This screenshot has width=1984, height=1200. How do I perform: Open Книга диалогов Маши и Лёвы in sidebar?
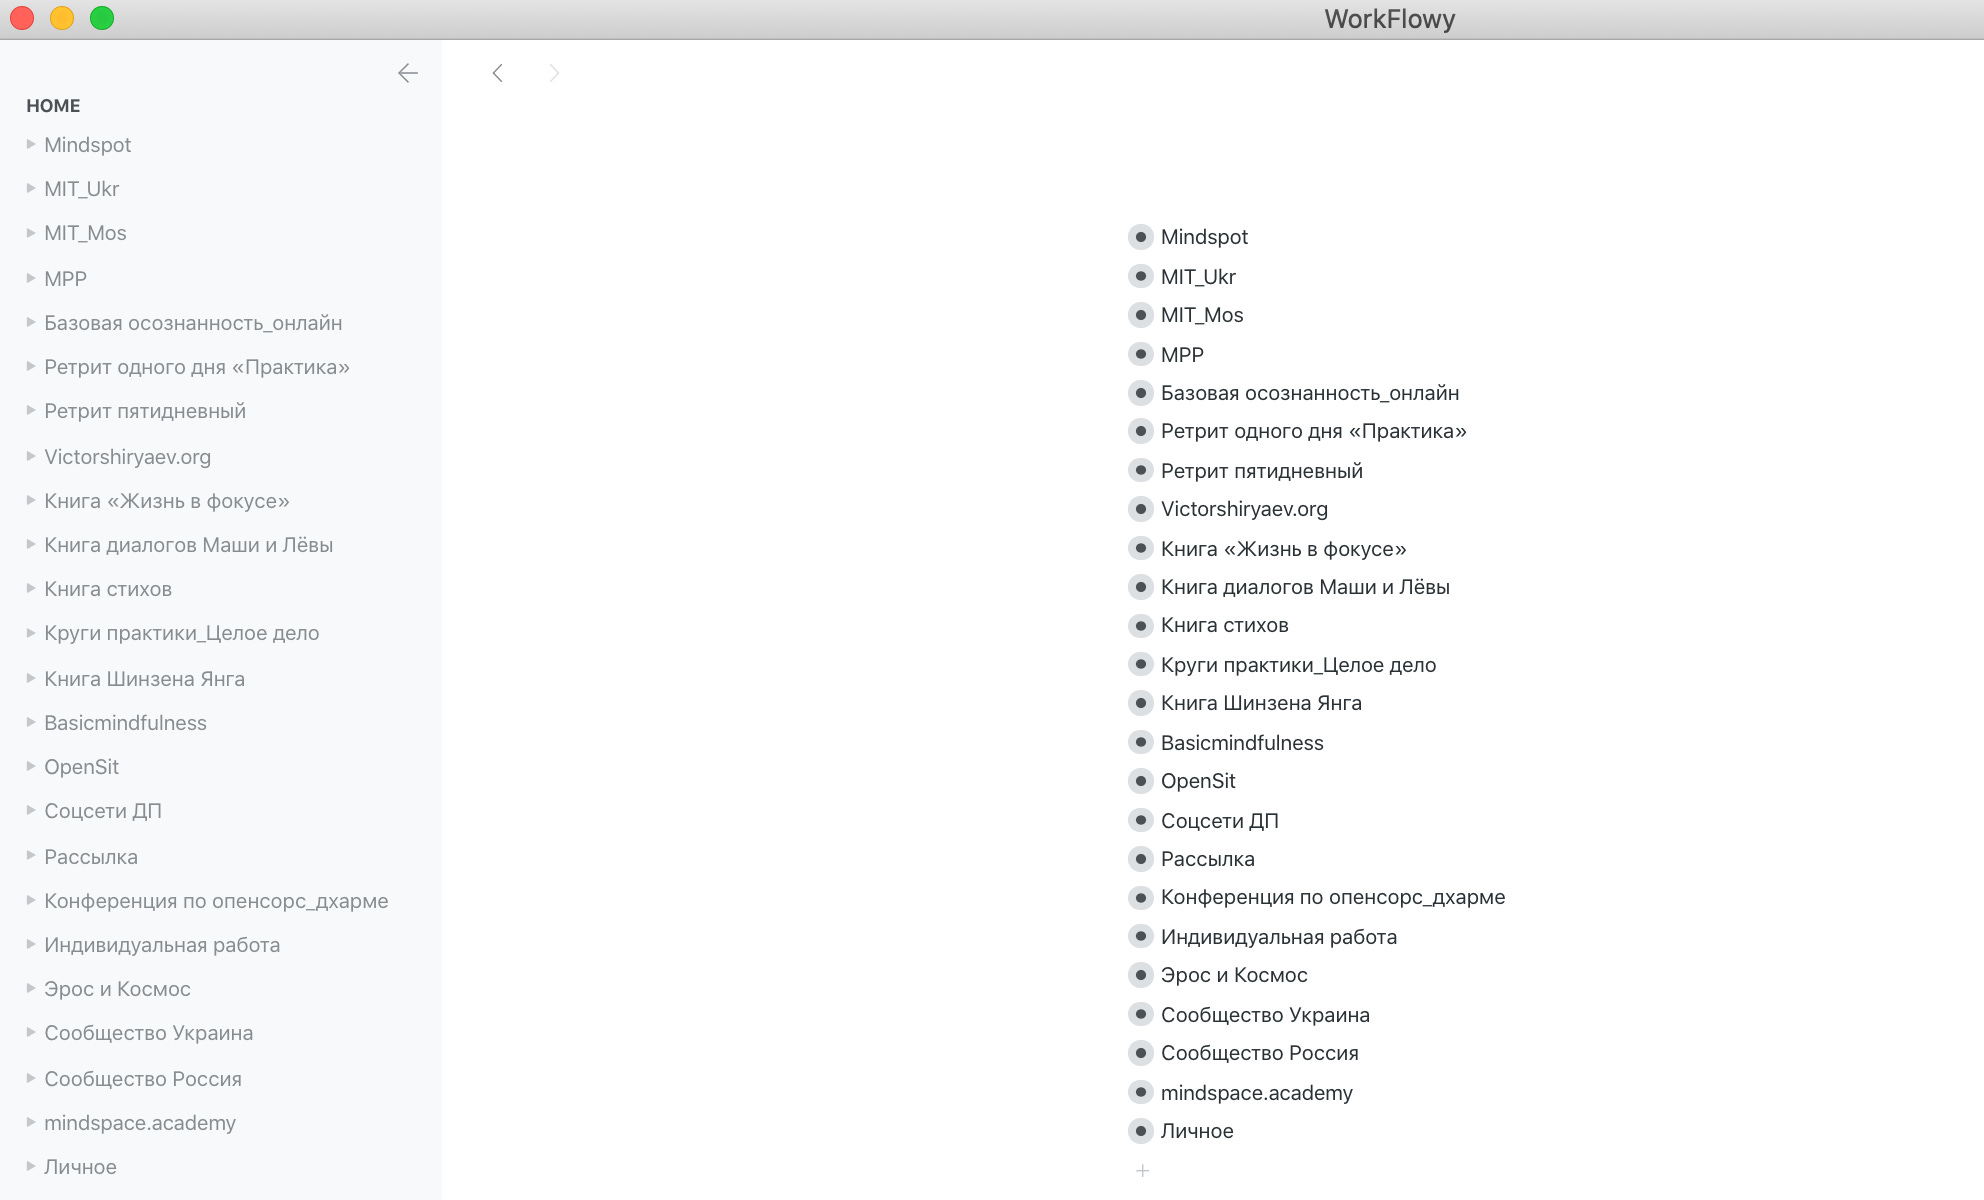[x=188, y=545]
